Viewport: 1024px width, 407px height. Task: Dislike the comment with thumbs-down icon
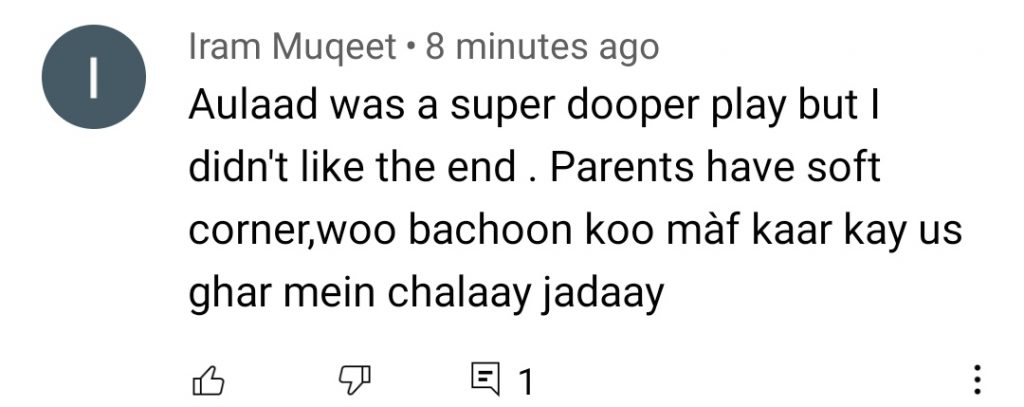pos(355,381)
